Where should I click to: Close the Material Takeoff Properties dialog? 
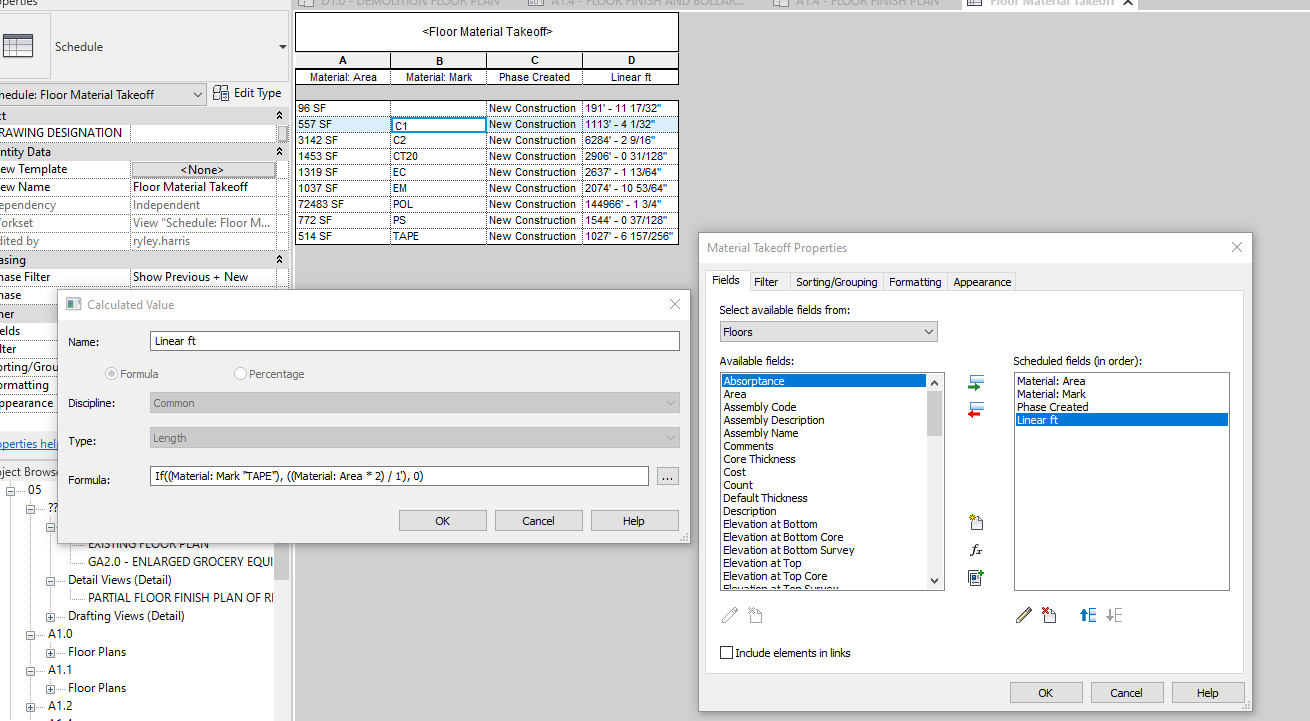click(1237, 247)
